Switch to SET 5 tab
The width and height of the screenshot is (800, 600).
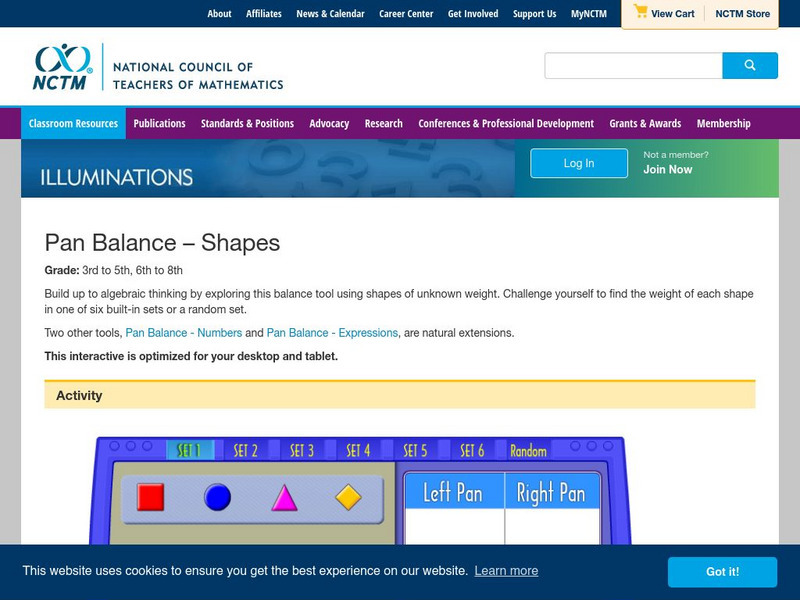pyautogui.click(x=415, y=451)
